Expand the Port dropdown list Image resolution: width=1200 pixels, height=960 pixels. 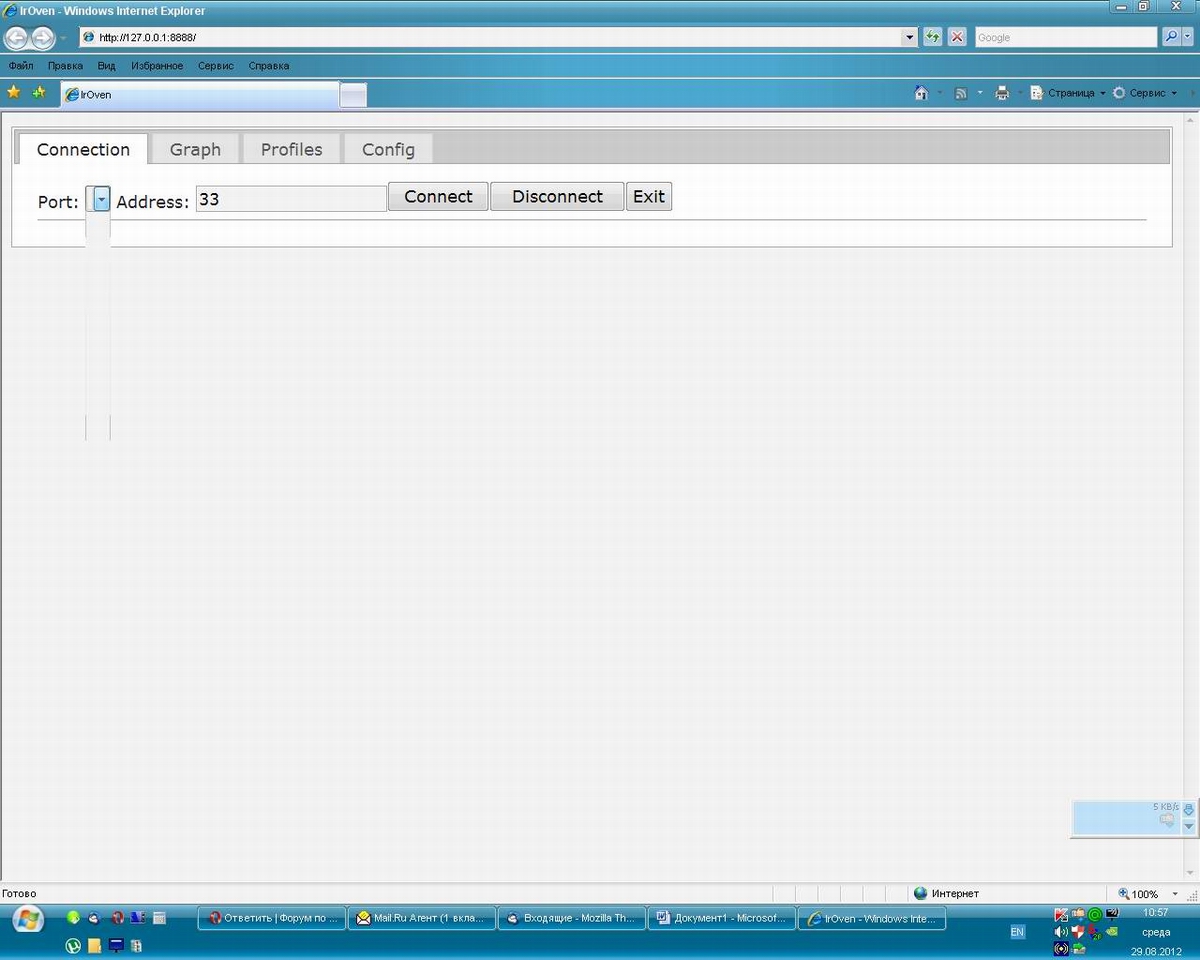pyautogui.click(x=101, y=200)
